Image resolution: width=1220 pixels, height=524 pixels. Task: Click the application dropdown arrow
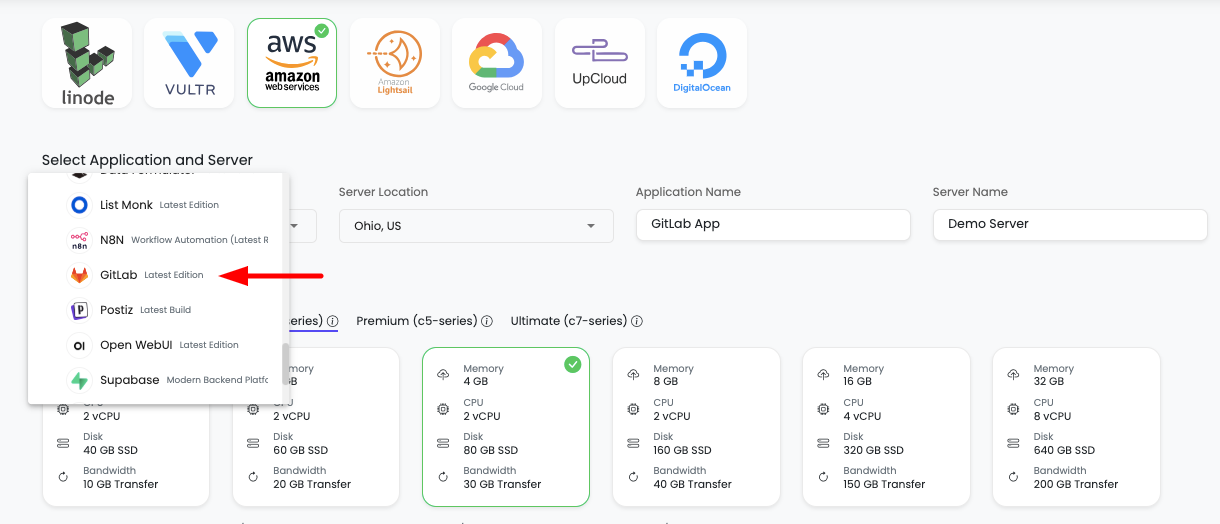[294, 226]
